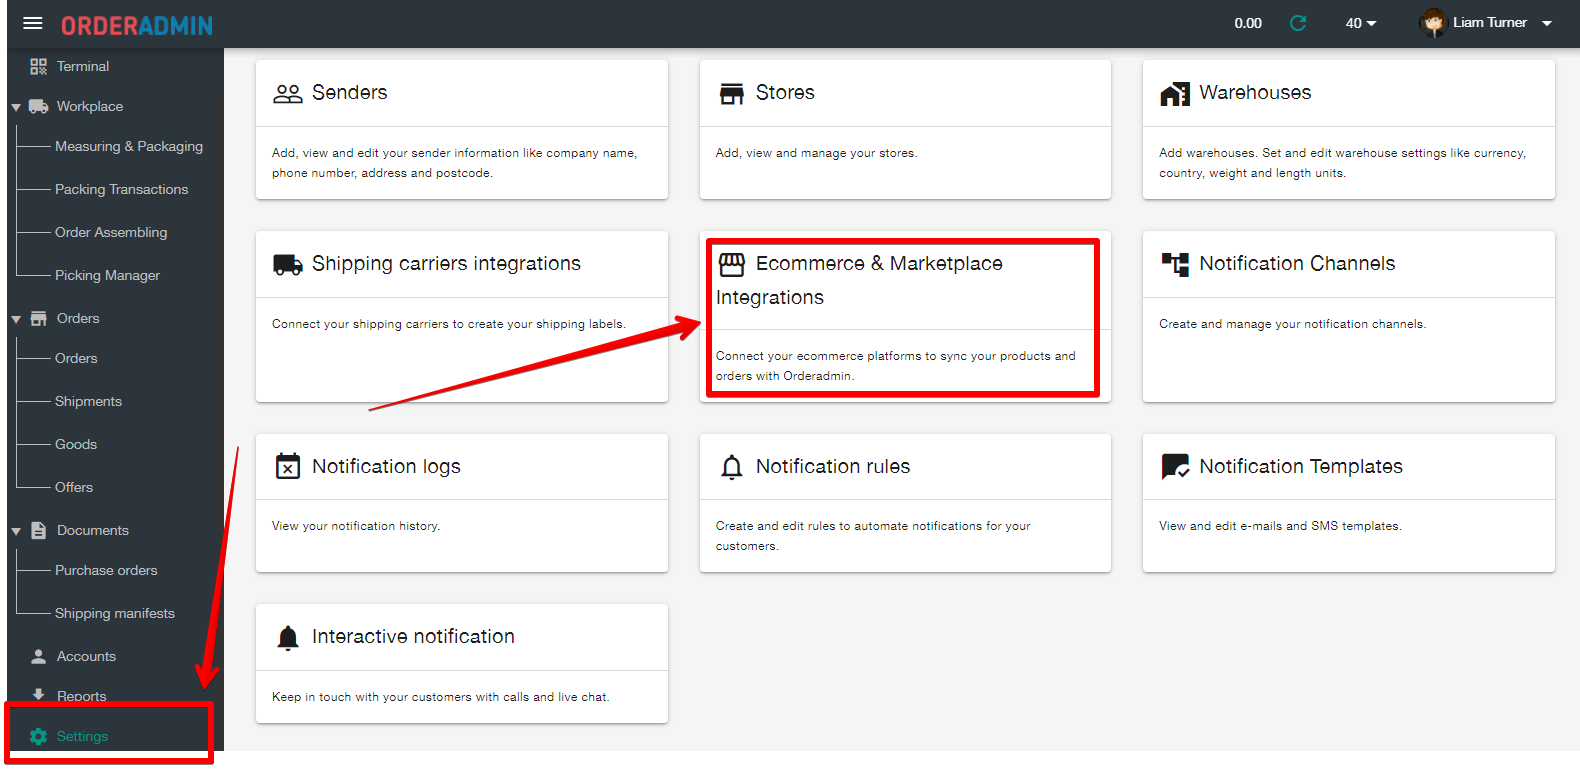Open the 40 items dropdown
This screenshot has width=1580, height=769.
tap(1361, 23)
